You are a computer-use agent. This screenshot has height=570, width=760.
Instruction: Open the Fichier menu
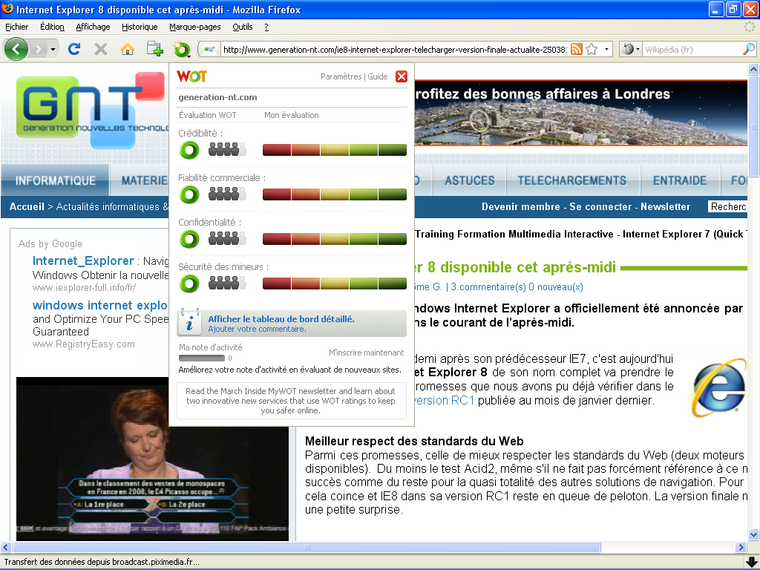coord(17,27)
